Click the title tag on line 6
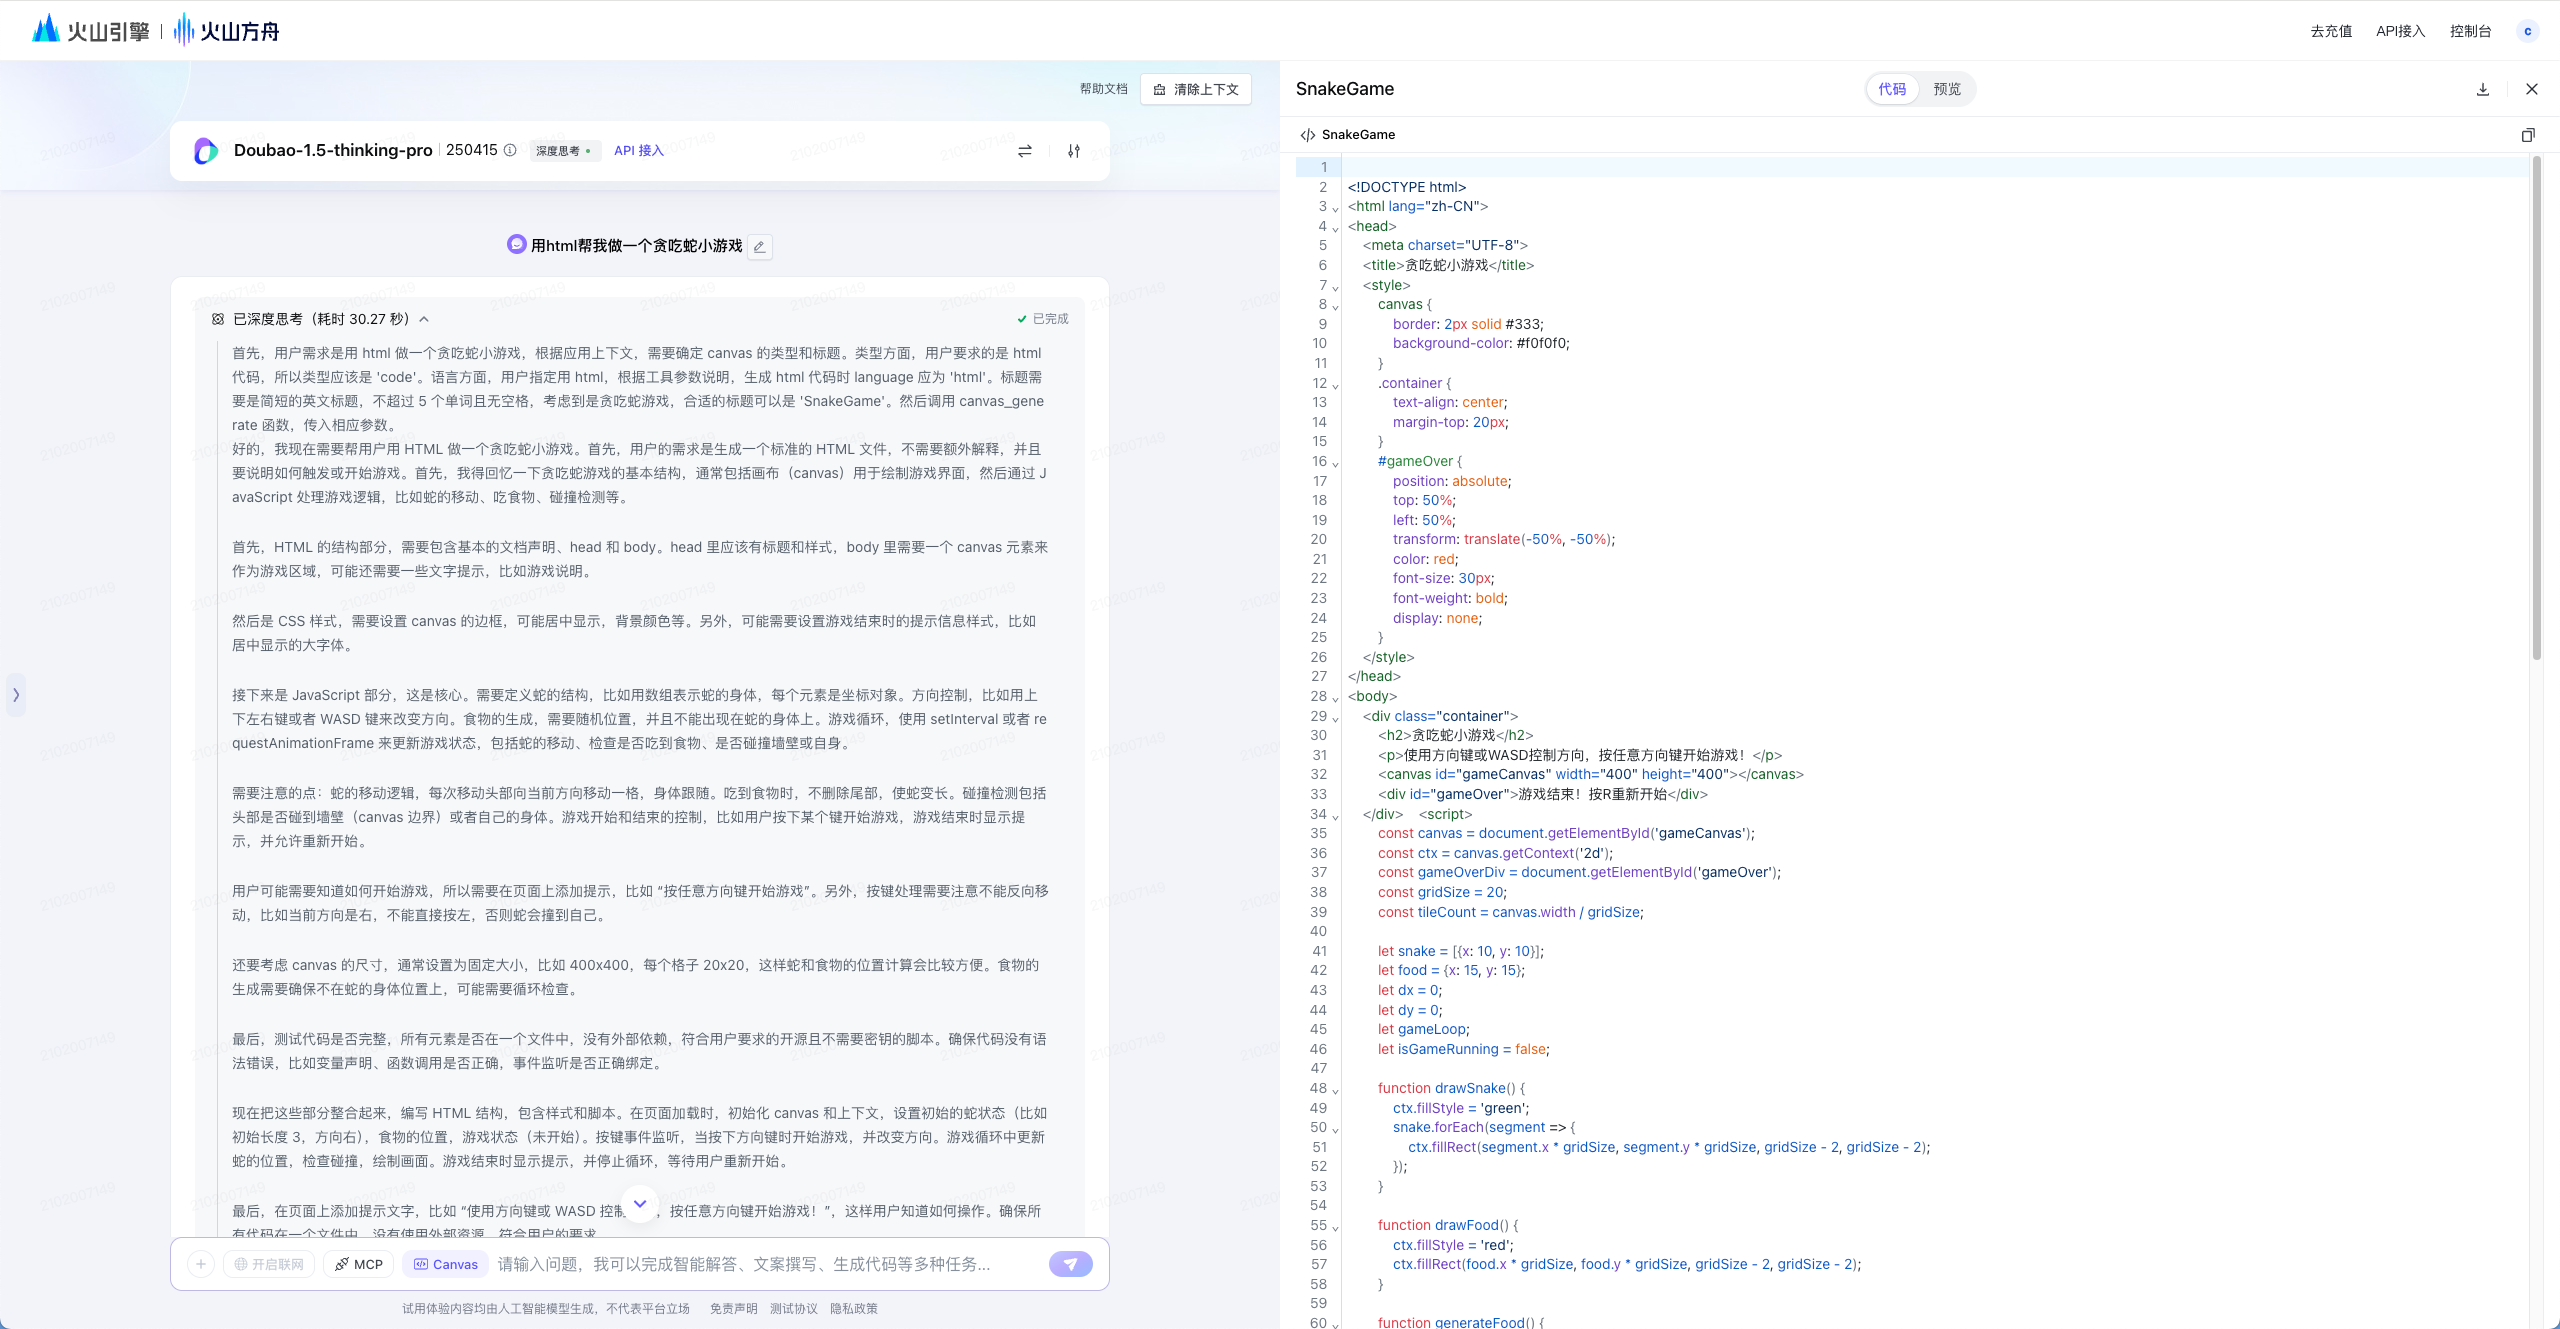The width and height of the screenshot is (2560, 1329). [x=1448, y=265]
